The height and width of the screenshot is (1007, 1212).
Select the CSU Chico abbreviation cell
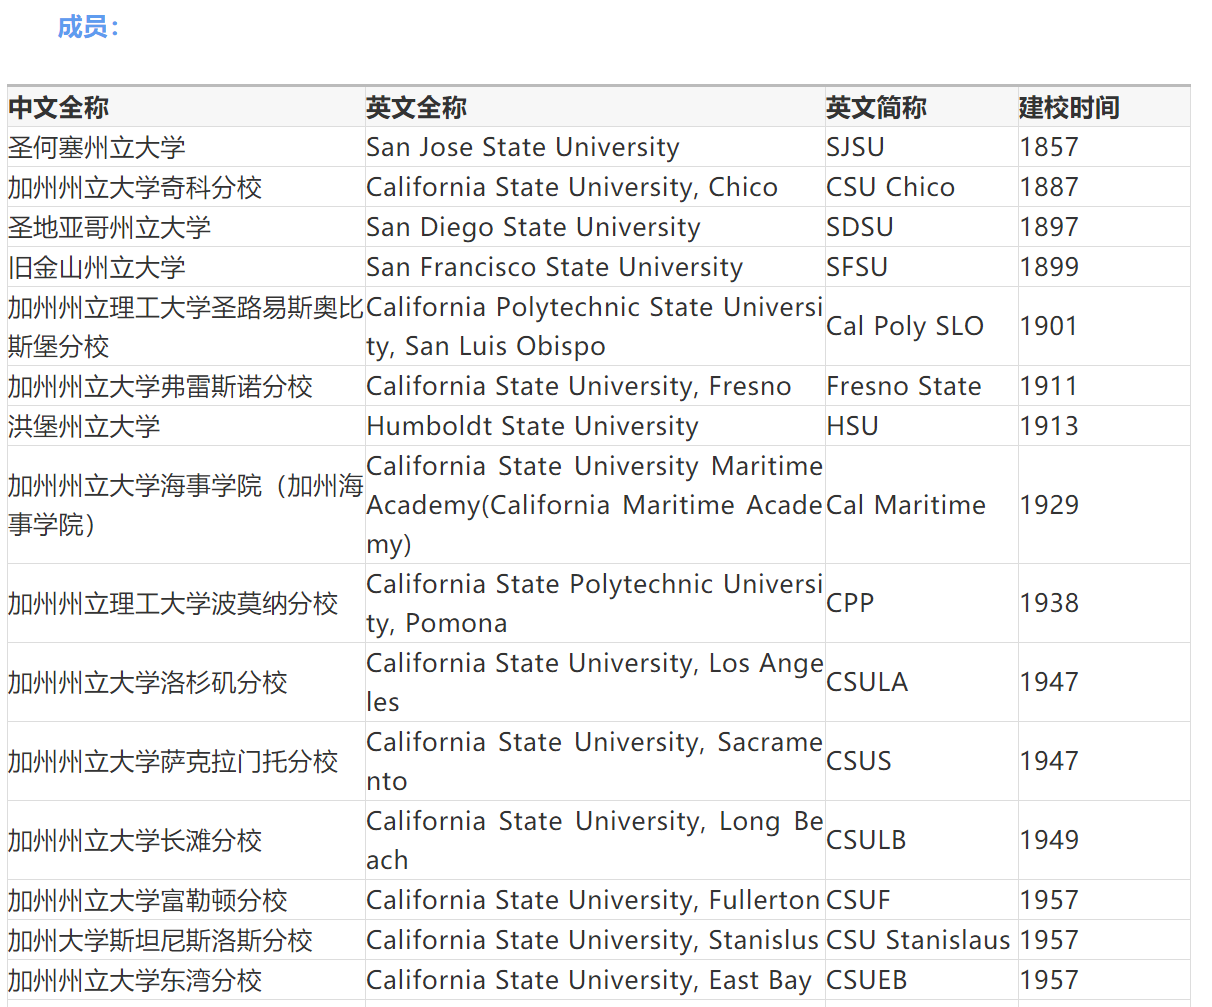click(x=890, y=187)
